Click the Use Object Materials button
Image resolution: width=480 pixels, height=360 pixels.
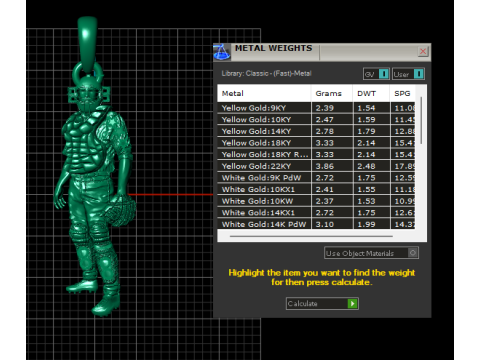click(x=371, y=253)
